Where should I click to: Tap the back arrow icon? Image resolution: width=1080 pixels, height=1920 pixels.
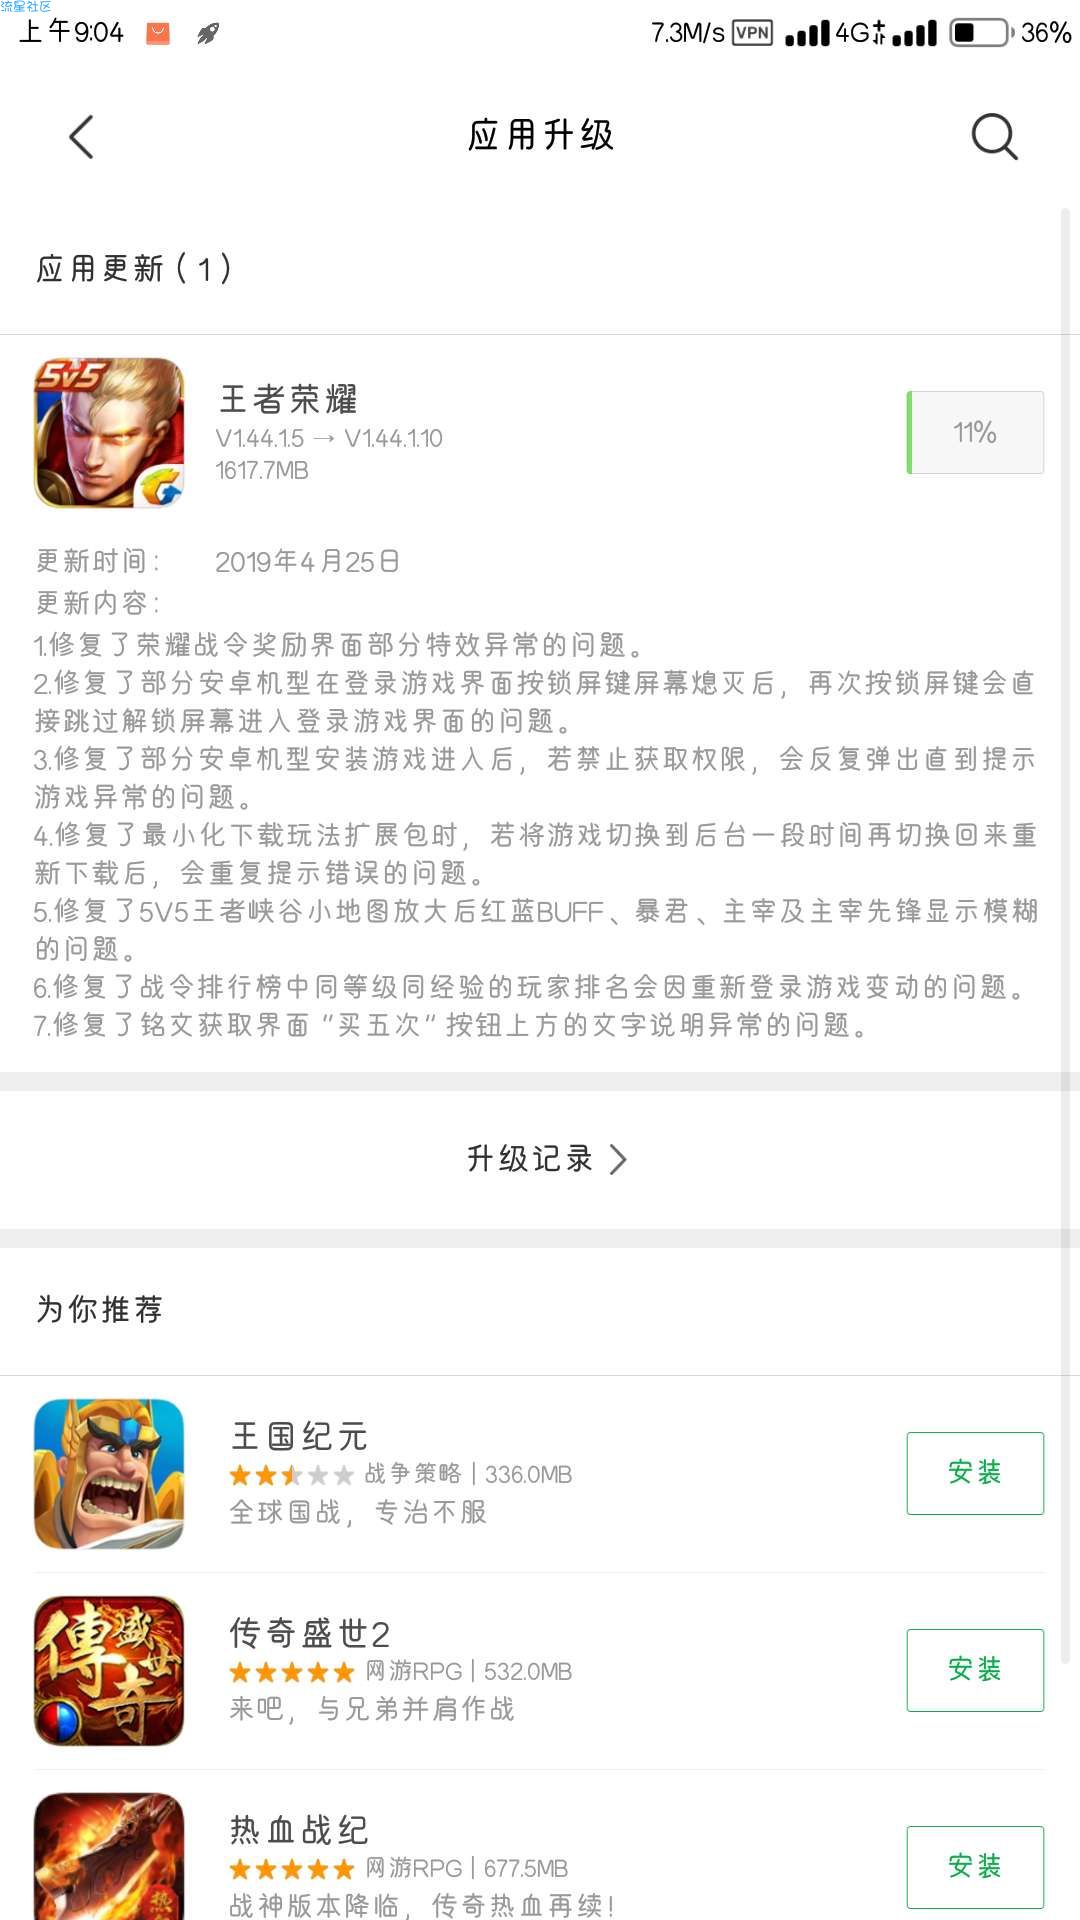point(81,136)
